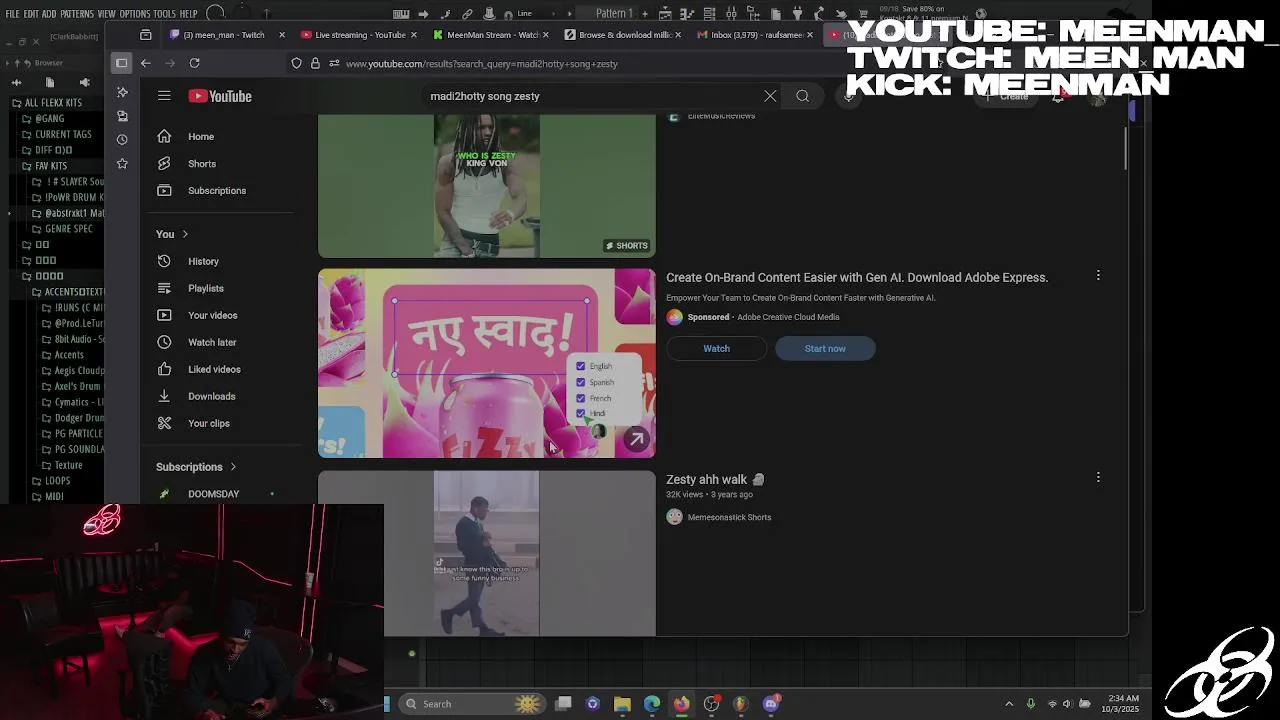Open DOOMSDAY subscription channel
1280x720 pixels.
[x=213, y=494]
